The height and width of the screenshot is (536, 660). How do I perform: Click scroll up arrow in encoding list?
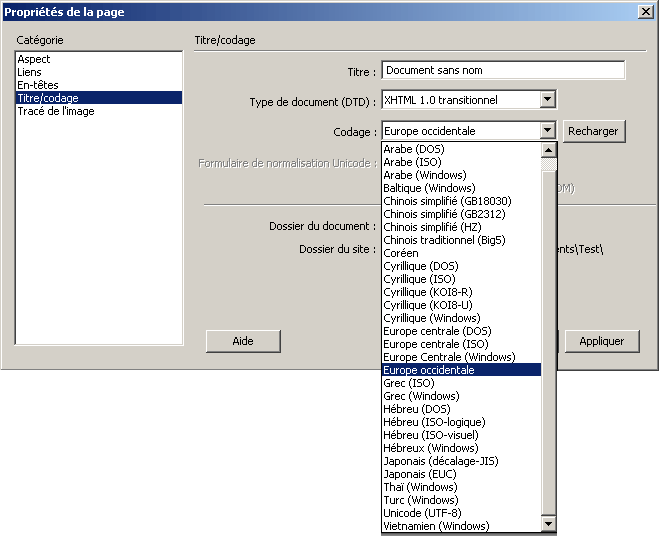click(548, 150)
